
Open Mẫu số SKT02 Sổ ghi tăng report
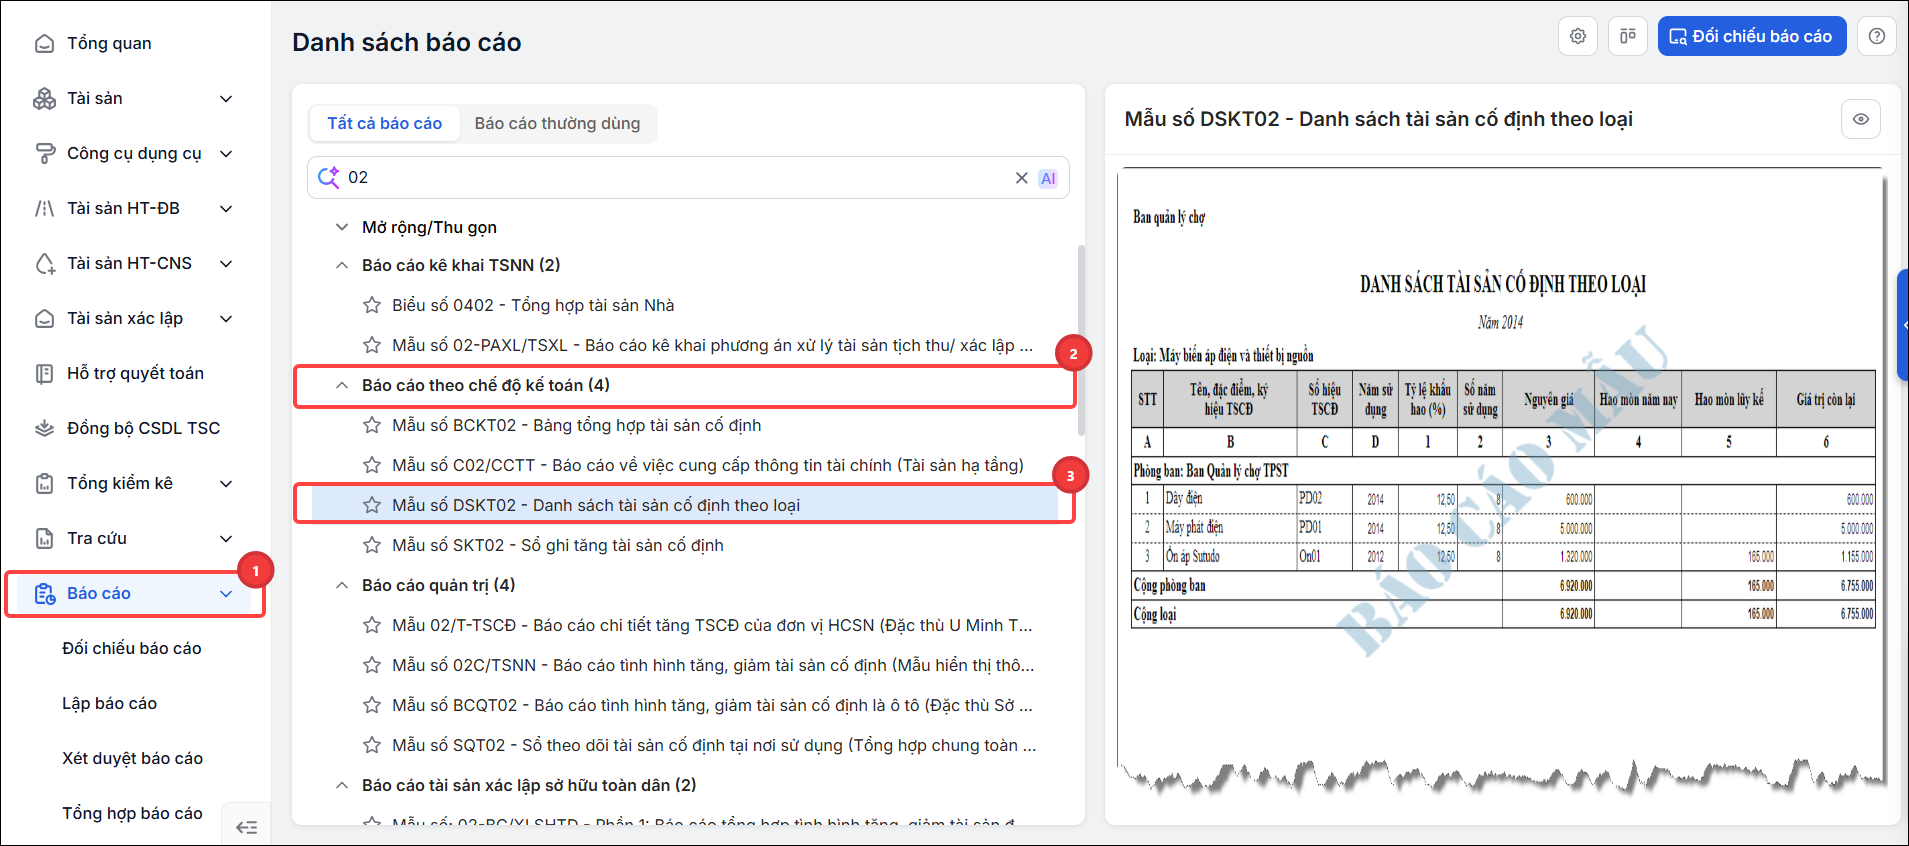click(558, 545)
